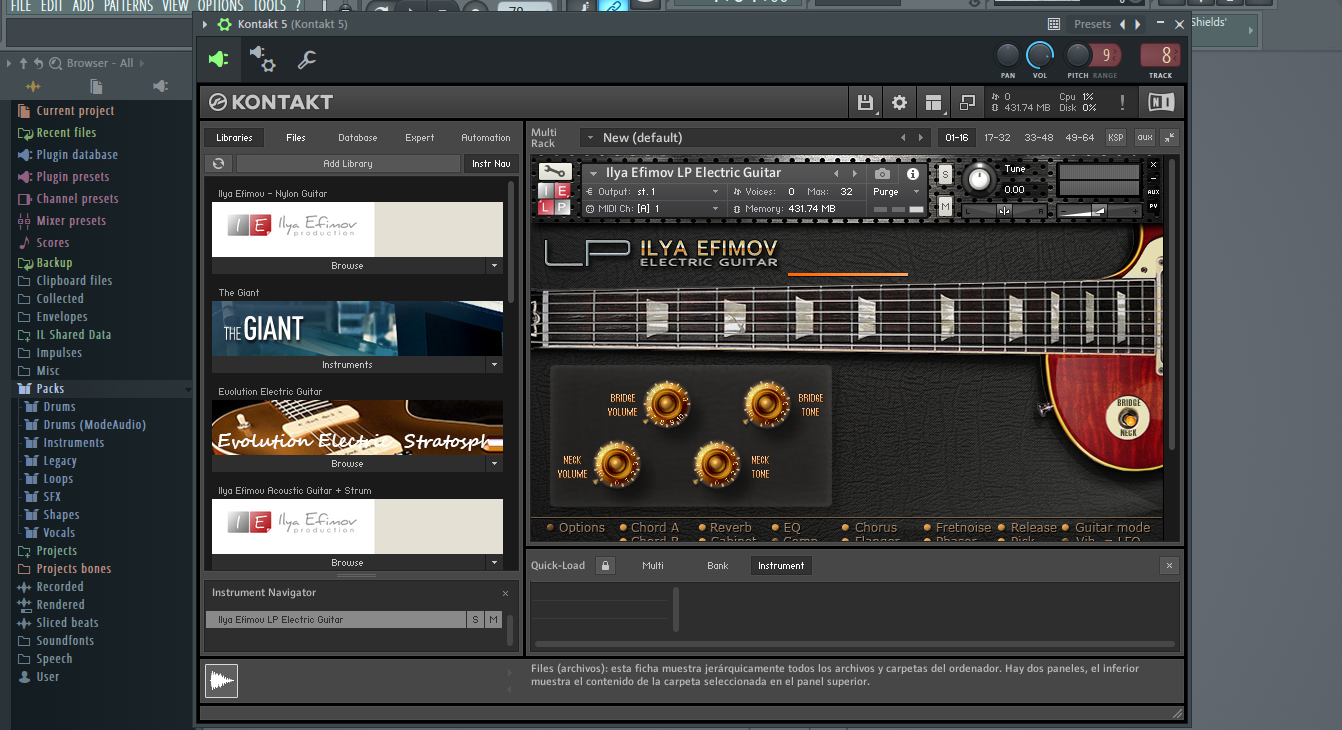Open Kontakt options gear
The width and height of the screenshot is (1342, 730).
[899, 102]
